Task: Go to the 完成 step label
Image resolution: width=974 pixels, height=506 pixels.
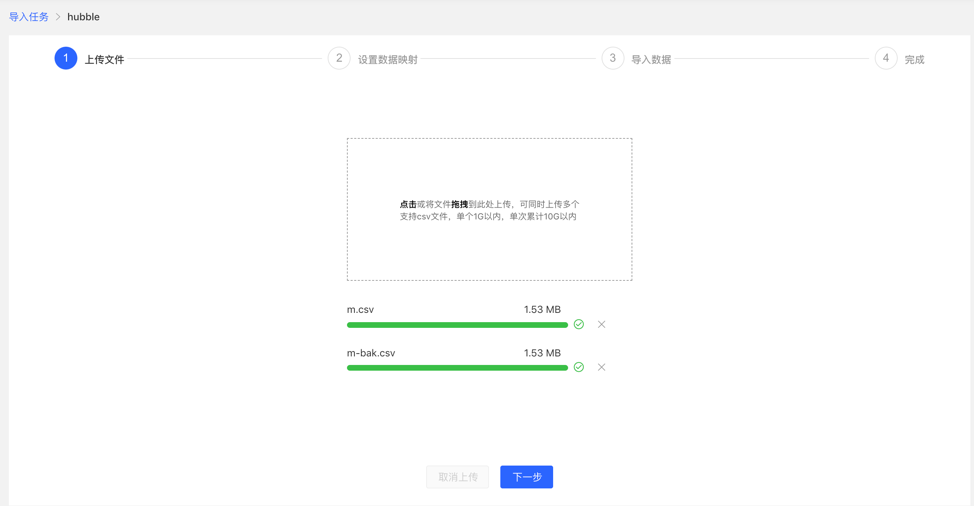Action: [x=914, y=60]
